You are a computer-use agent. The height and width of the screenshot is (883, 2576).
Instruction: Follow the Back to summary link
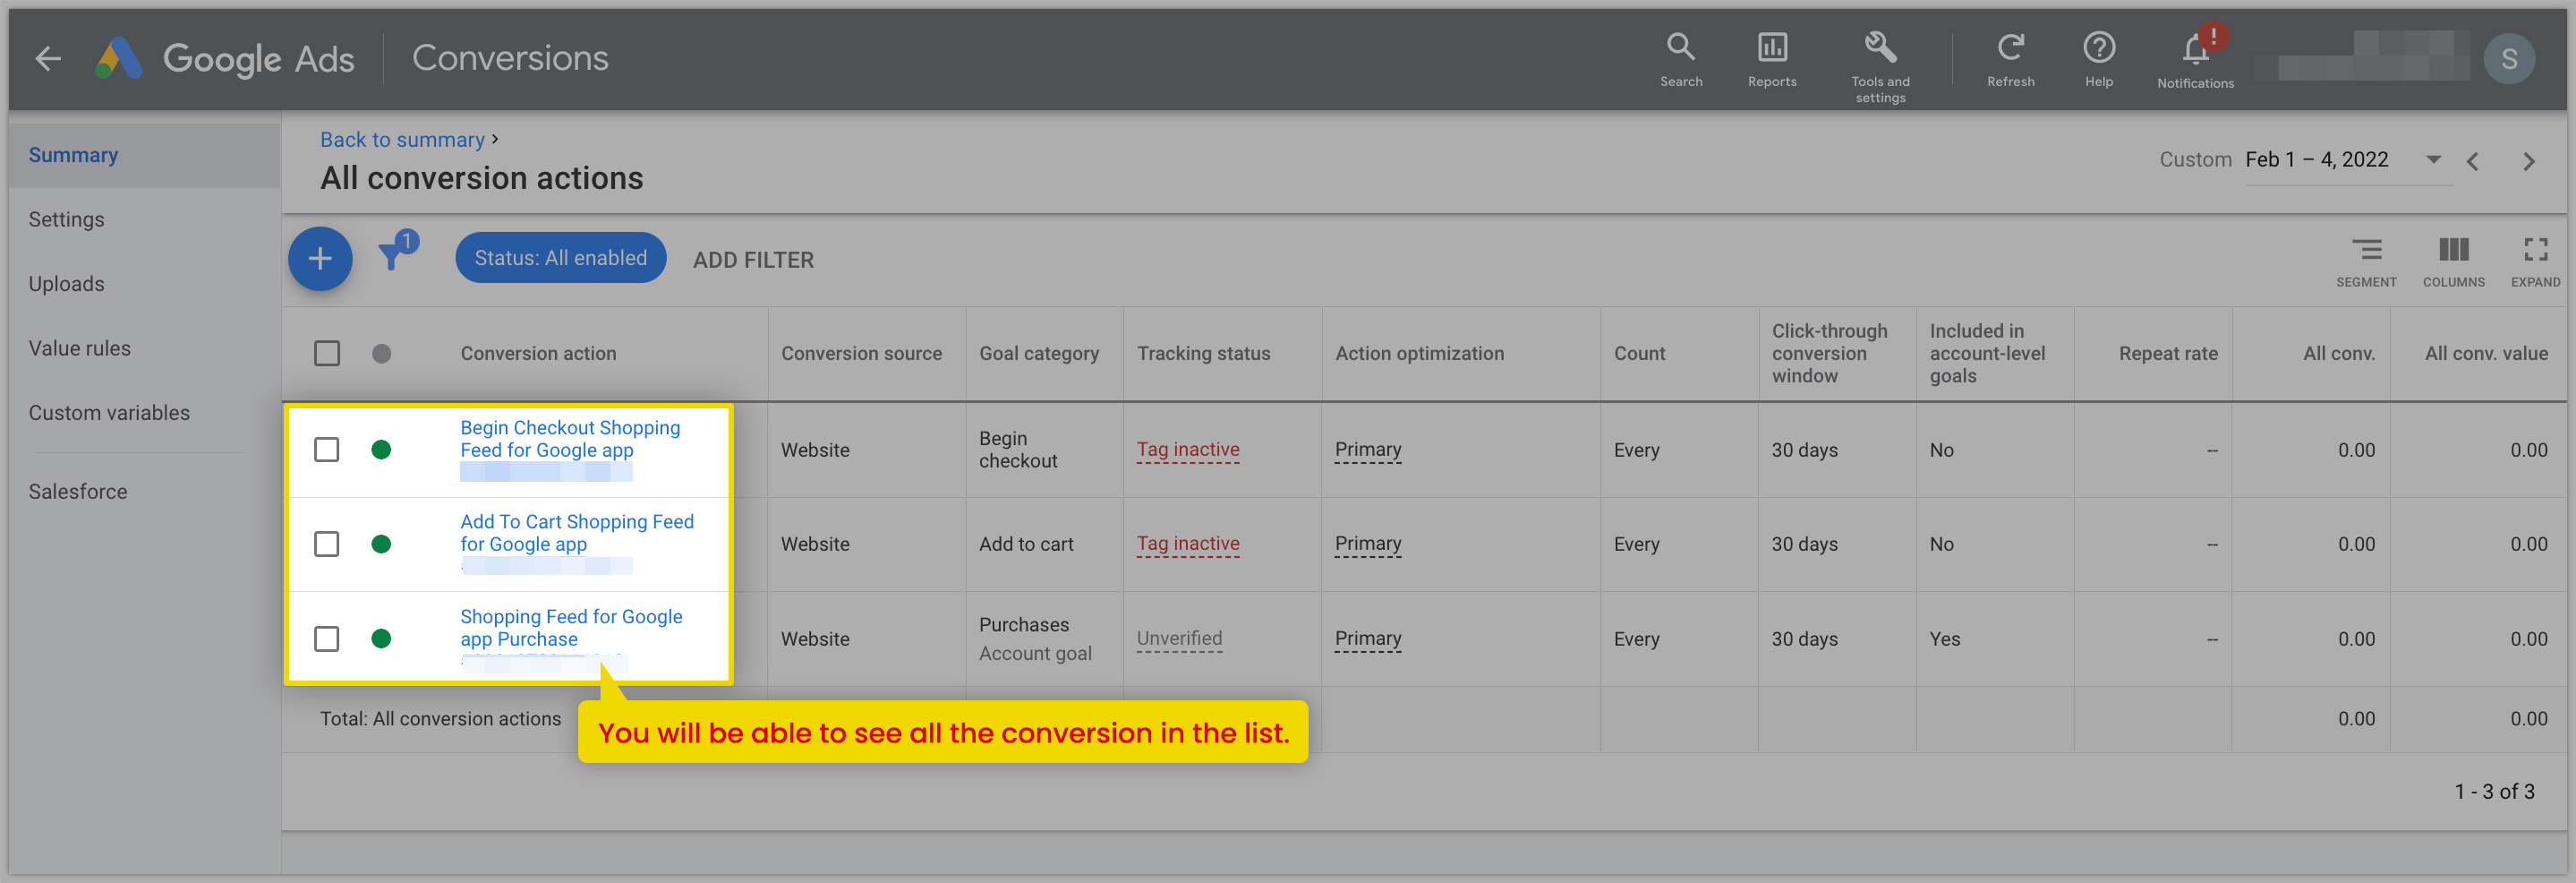pyautogui.click(x=402, y=140)
